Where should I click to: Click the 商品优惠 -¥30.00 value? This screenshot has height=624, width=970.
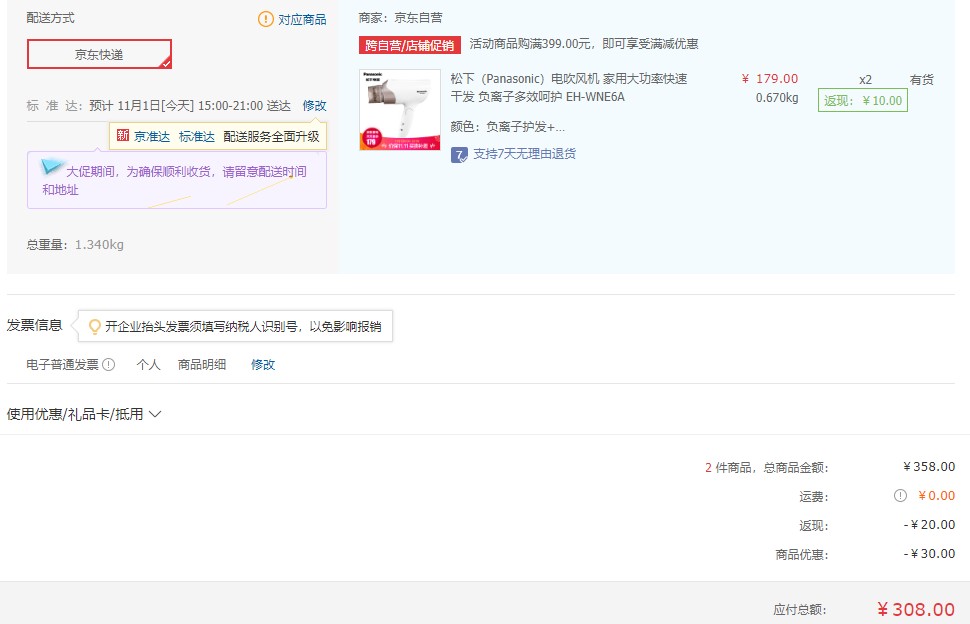point(929,553)
